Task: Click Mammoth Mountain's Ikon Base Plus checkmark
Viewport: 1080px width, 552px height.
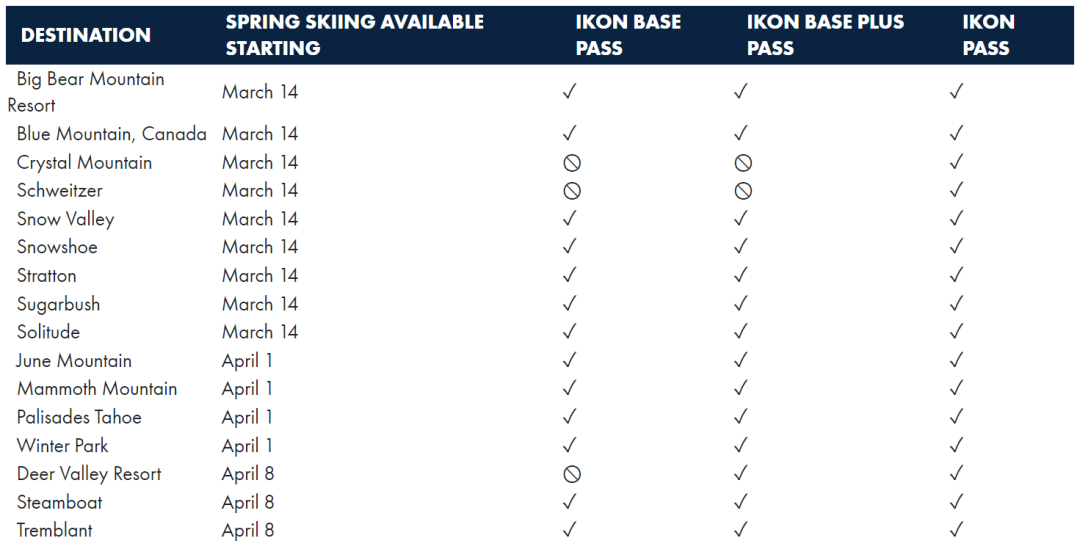Action: [741, 388]
